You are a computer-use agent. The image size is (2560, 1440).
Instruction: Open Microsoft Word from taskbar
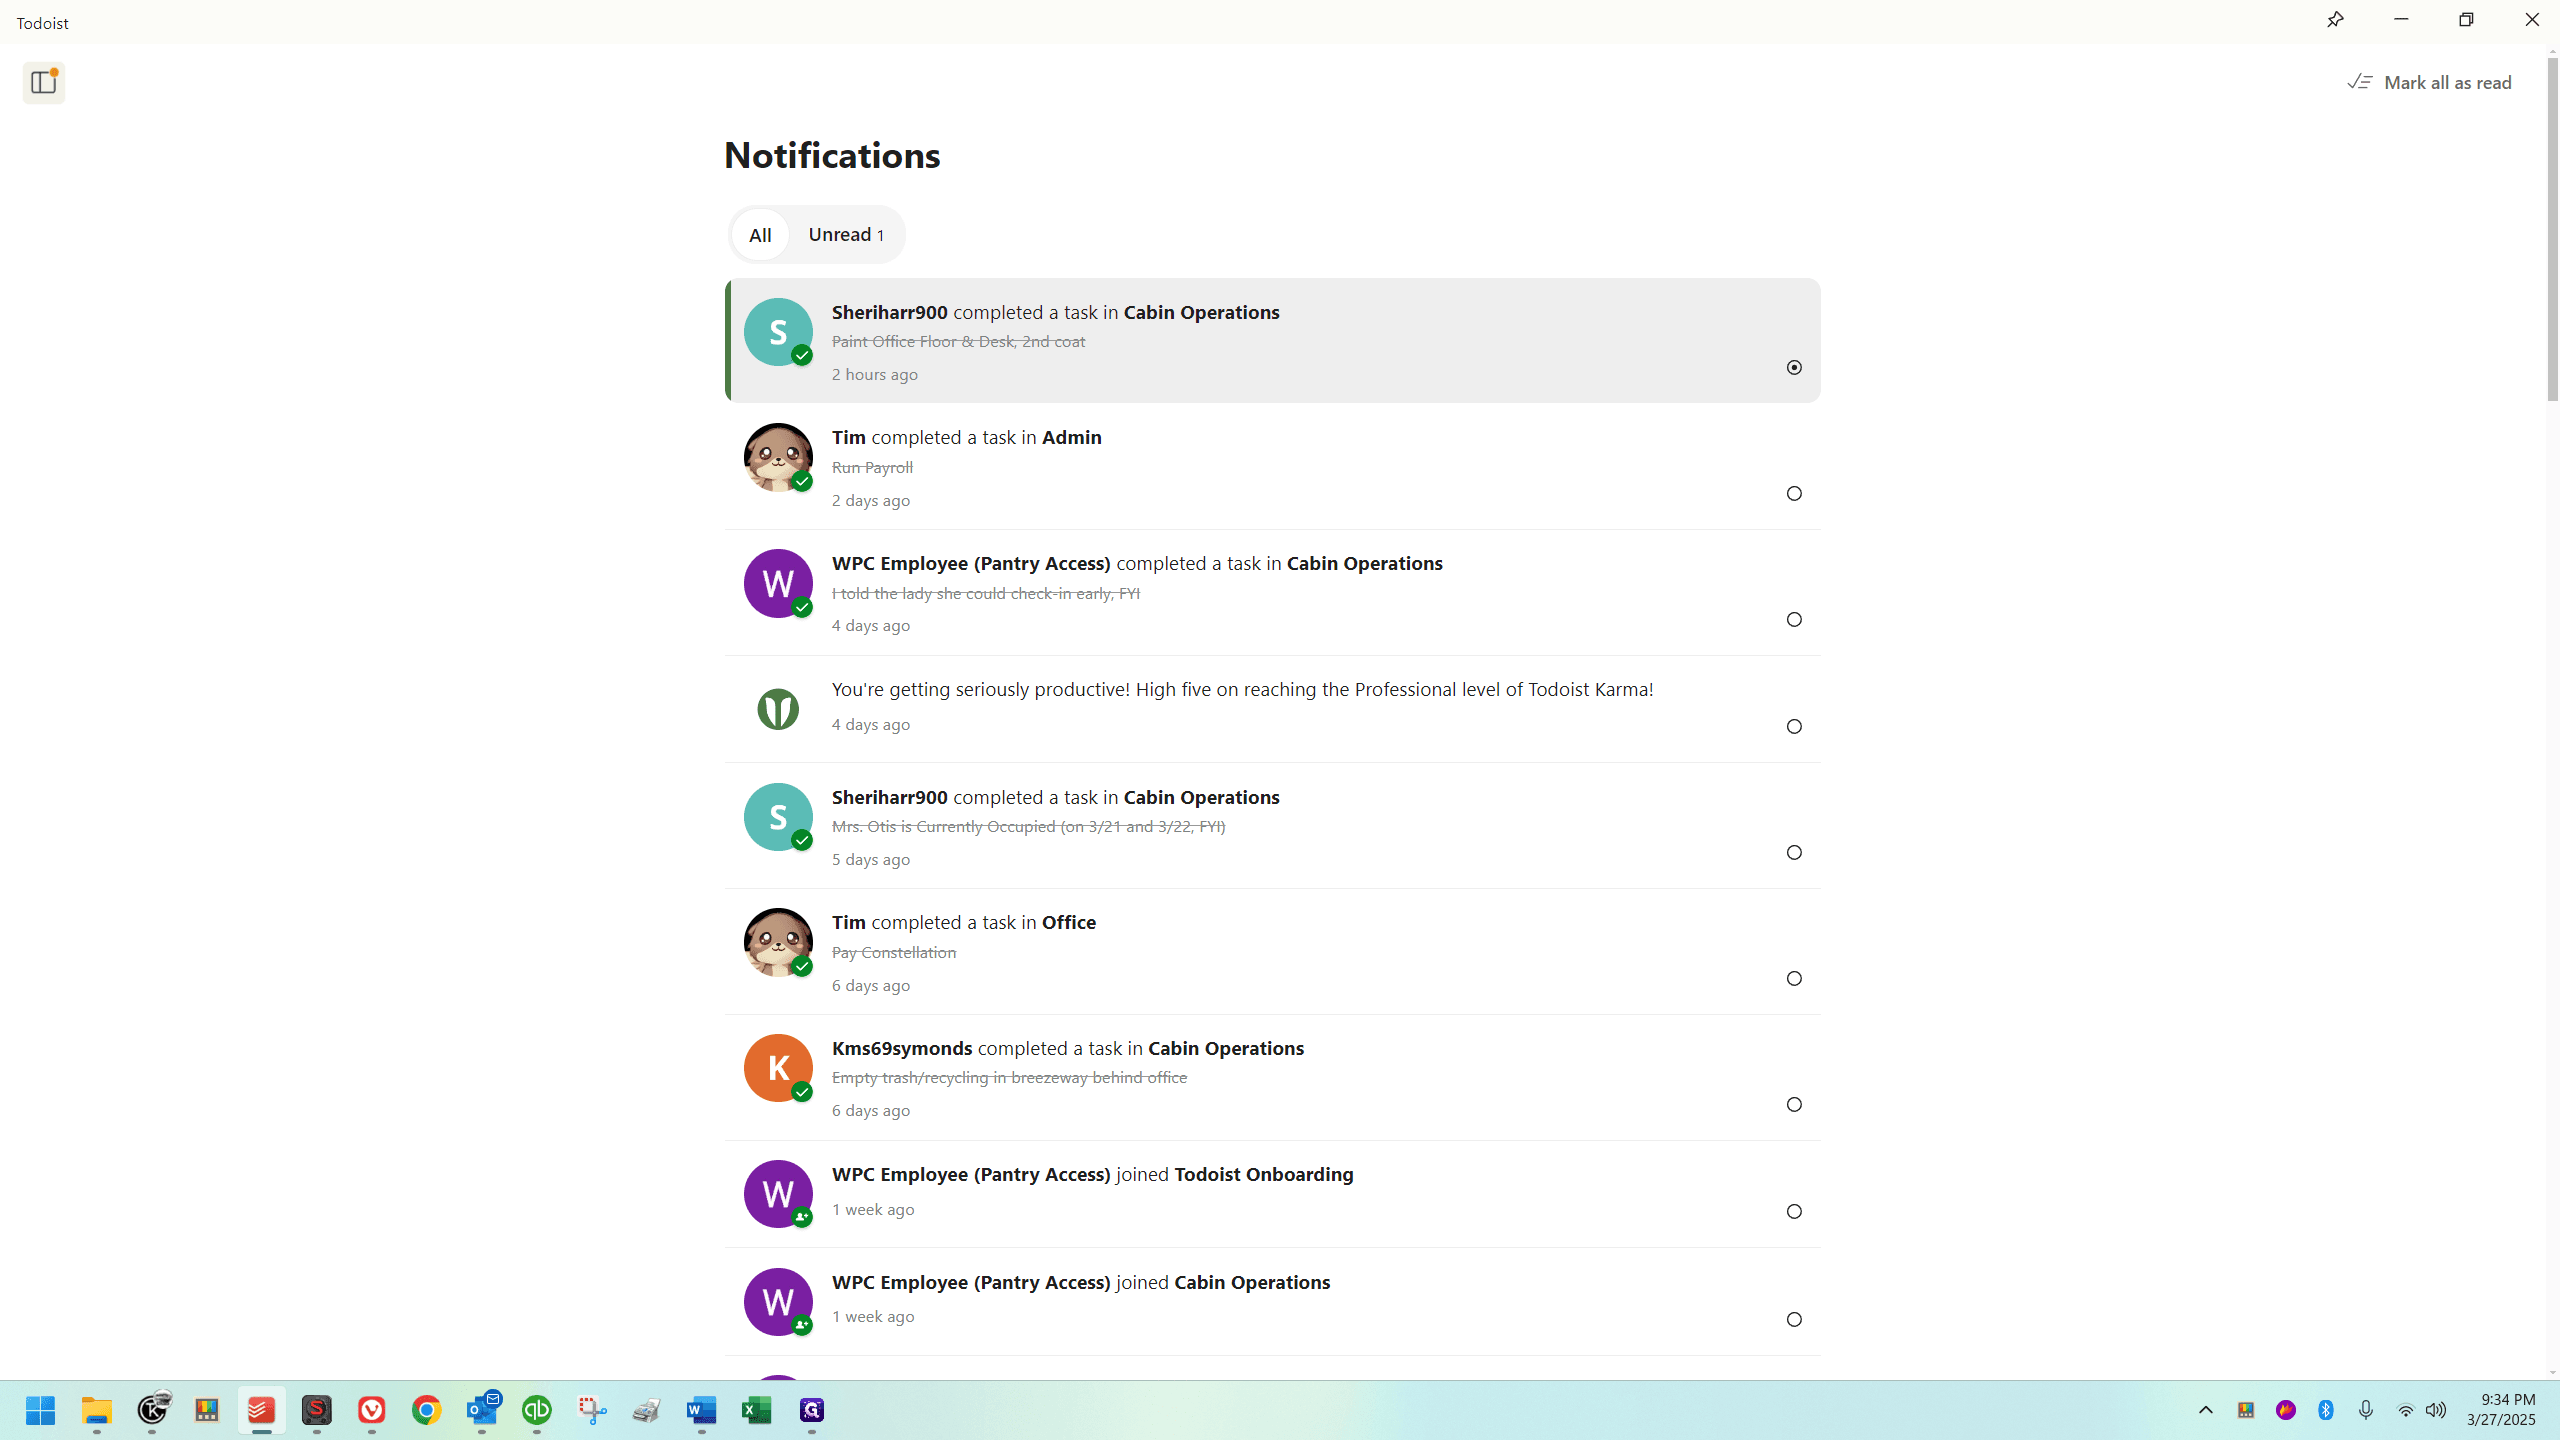click(702, 1410)
